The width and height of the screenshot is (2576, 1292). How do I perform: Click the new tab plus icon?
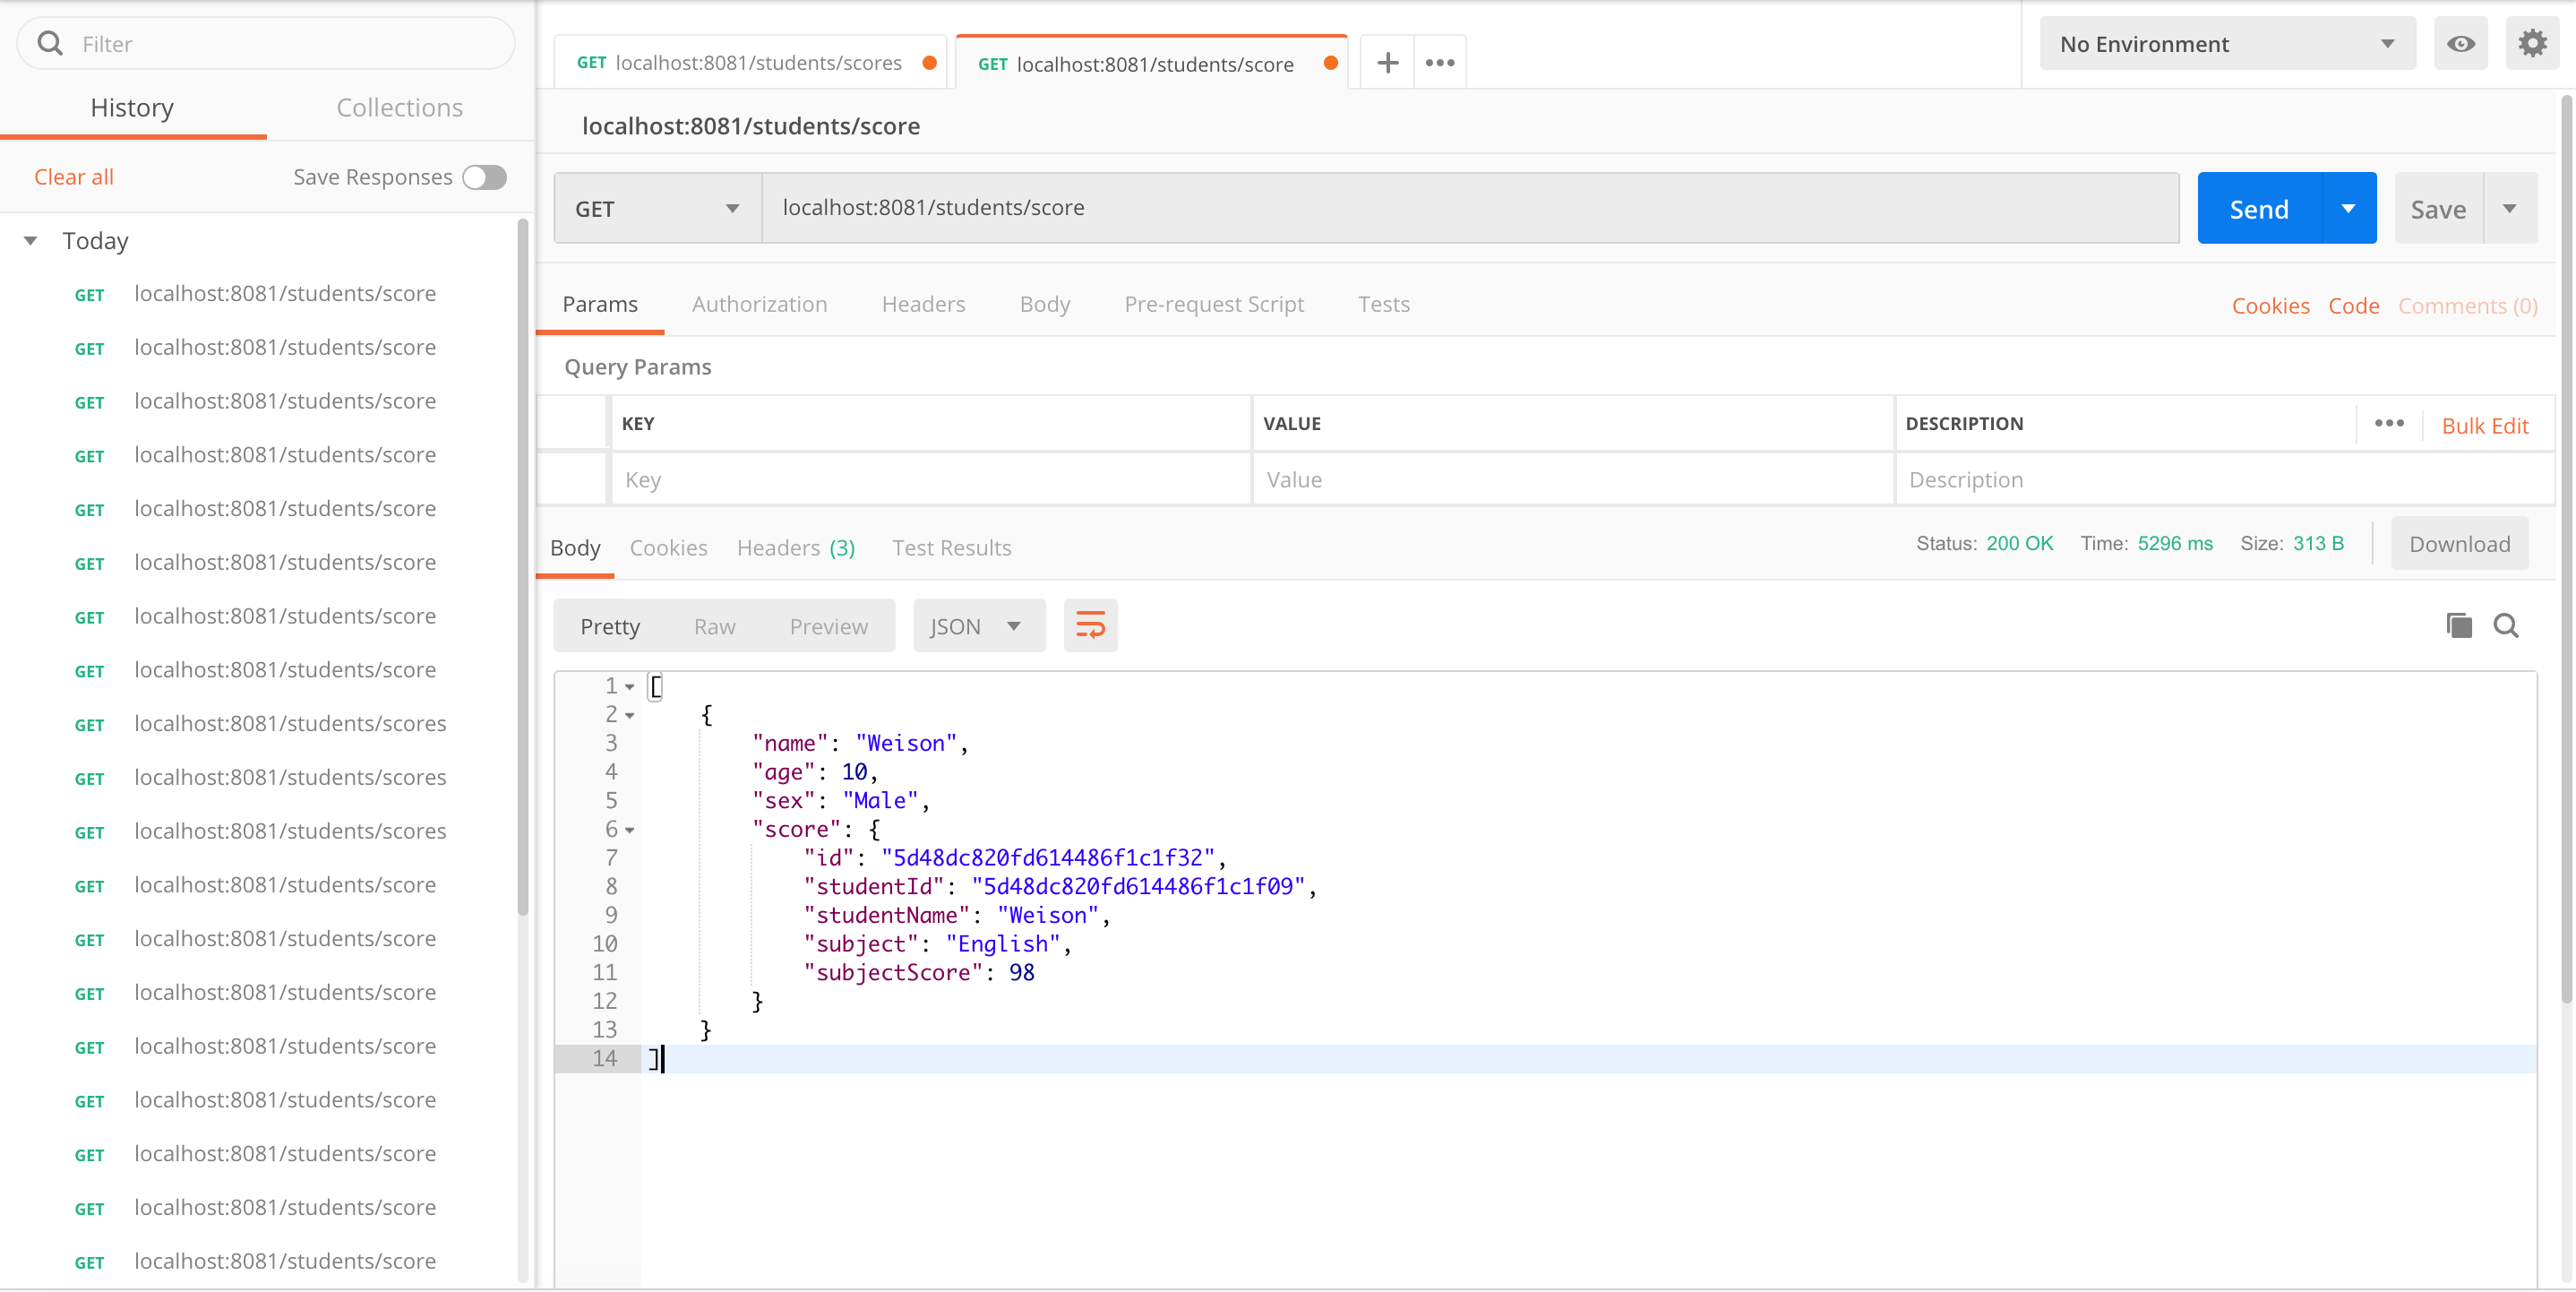[x=1387, y=63]
